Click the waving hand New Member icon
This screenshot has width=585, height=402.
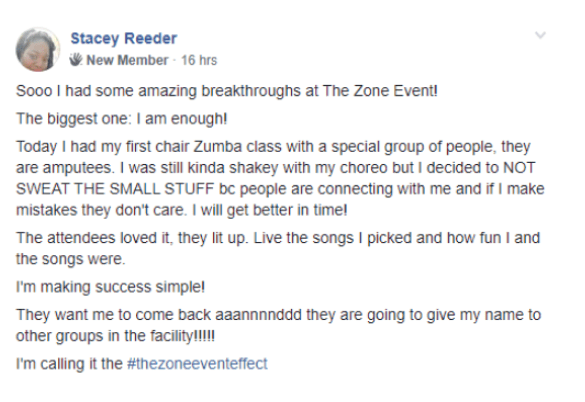pyautogui.click(x=76, y=60)
